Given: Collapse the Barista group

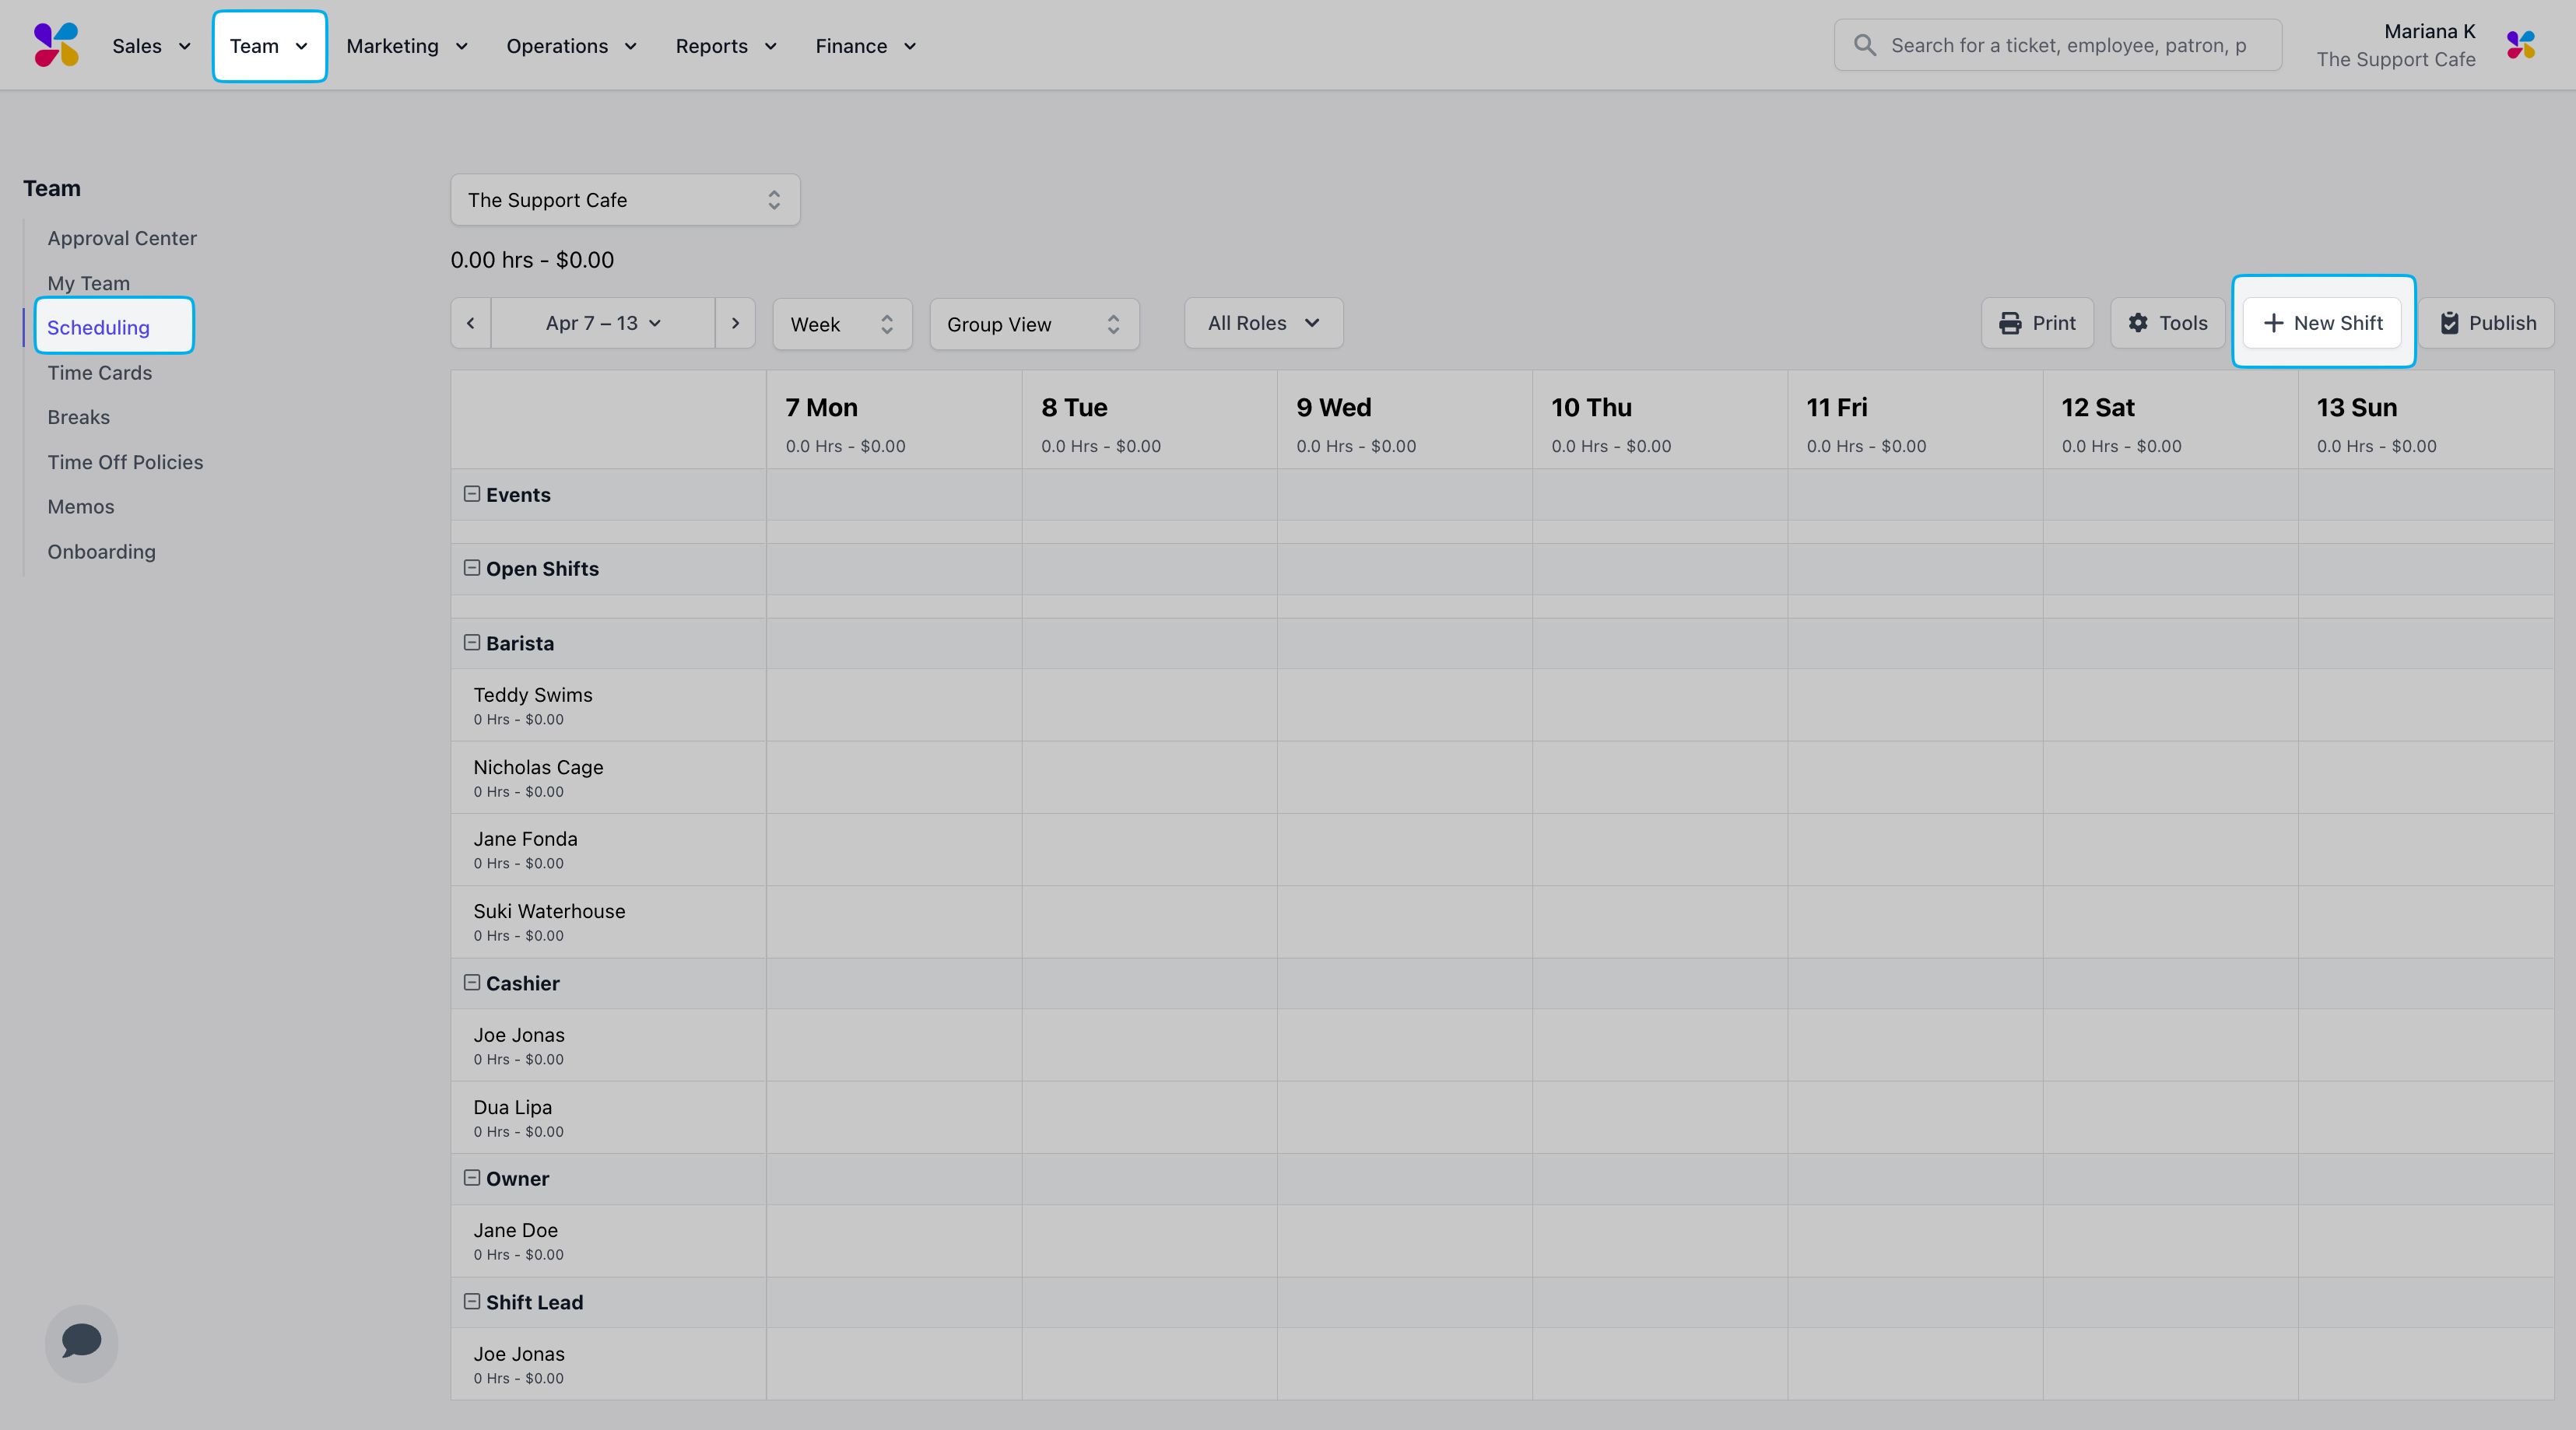Looking at the screenshot, I should pos(472,643).
